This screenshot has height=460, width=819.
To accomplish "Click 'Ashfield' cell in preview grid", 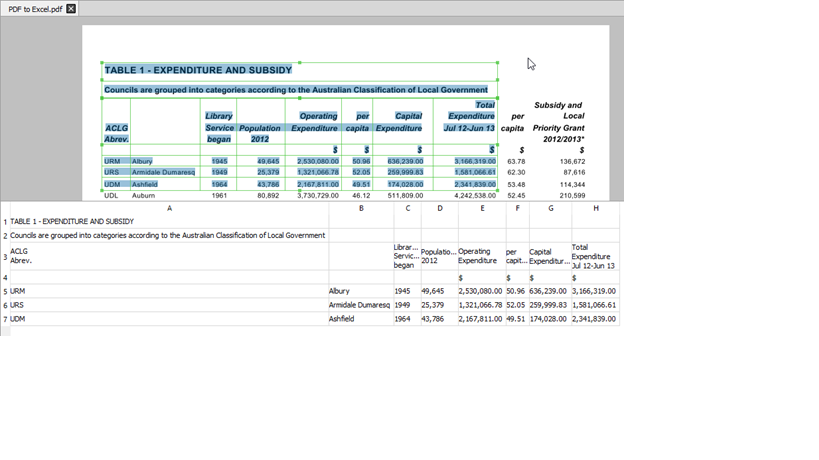I will point(361,319).
